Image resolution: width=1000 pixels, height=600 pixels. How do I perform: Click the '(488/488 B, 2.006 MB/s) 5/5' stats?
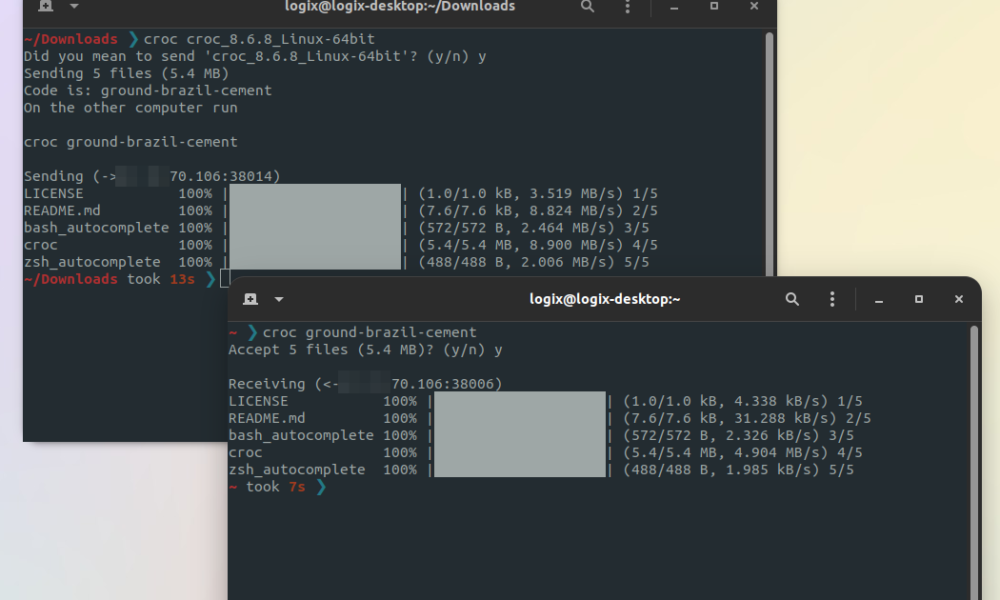tap(534, 262)
